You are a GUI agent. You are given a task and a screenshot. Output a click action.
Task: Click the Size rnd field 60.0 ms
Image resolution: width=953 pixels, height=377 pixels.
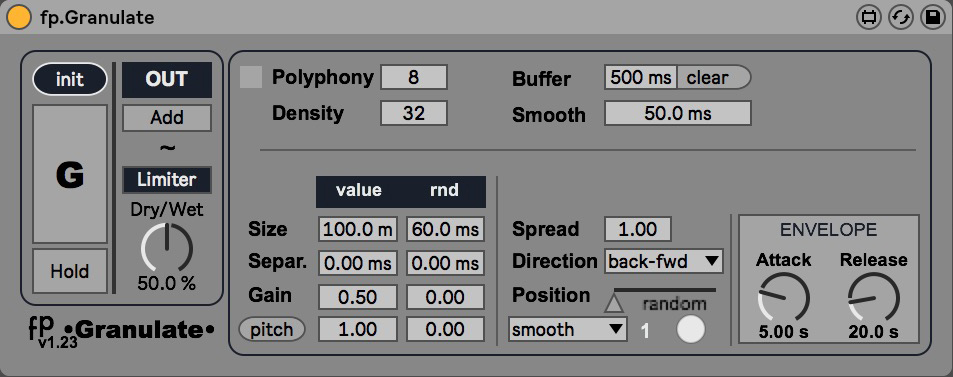click(446, 229)
